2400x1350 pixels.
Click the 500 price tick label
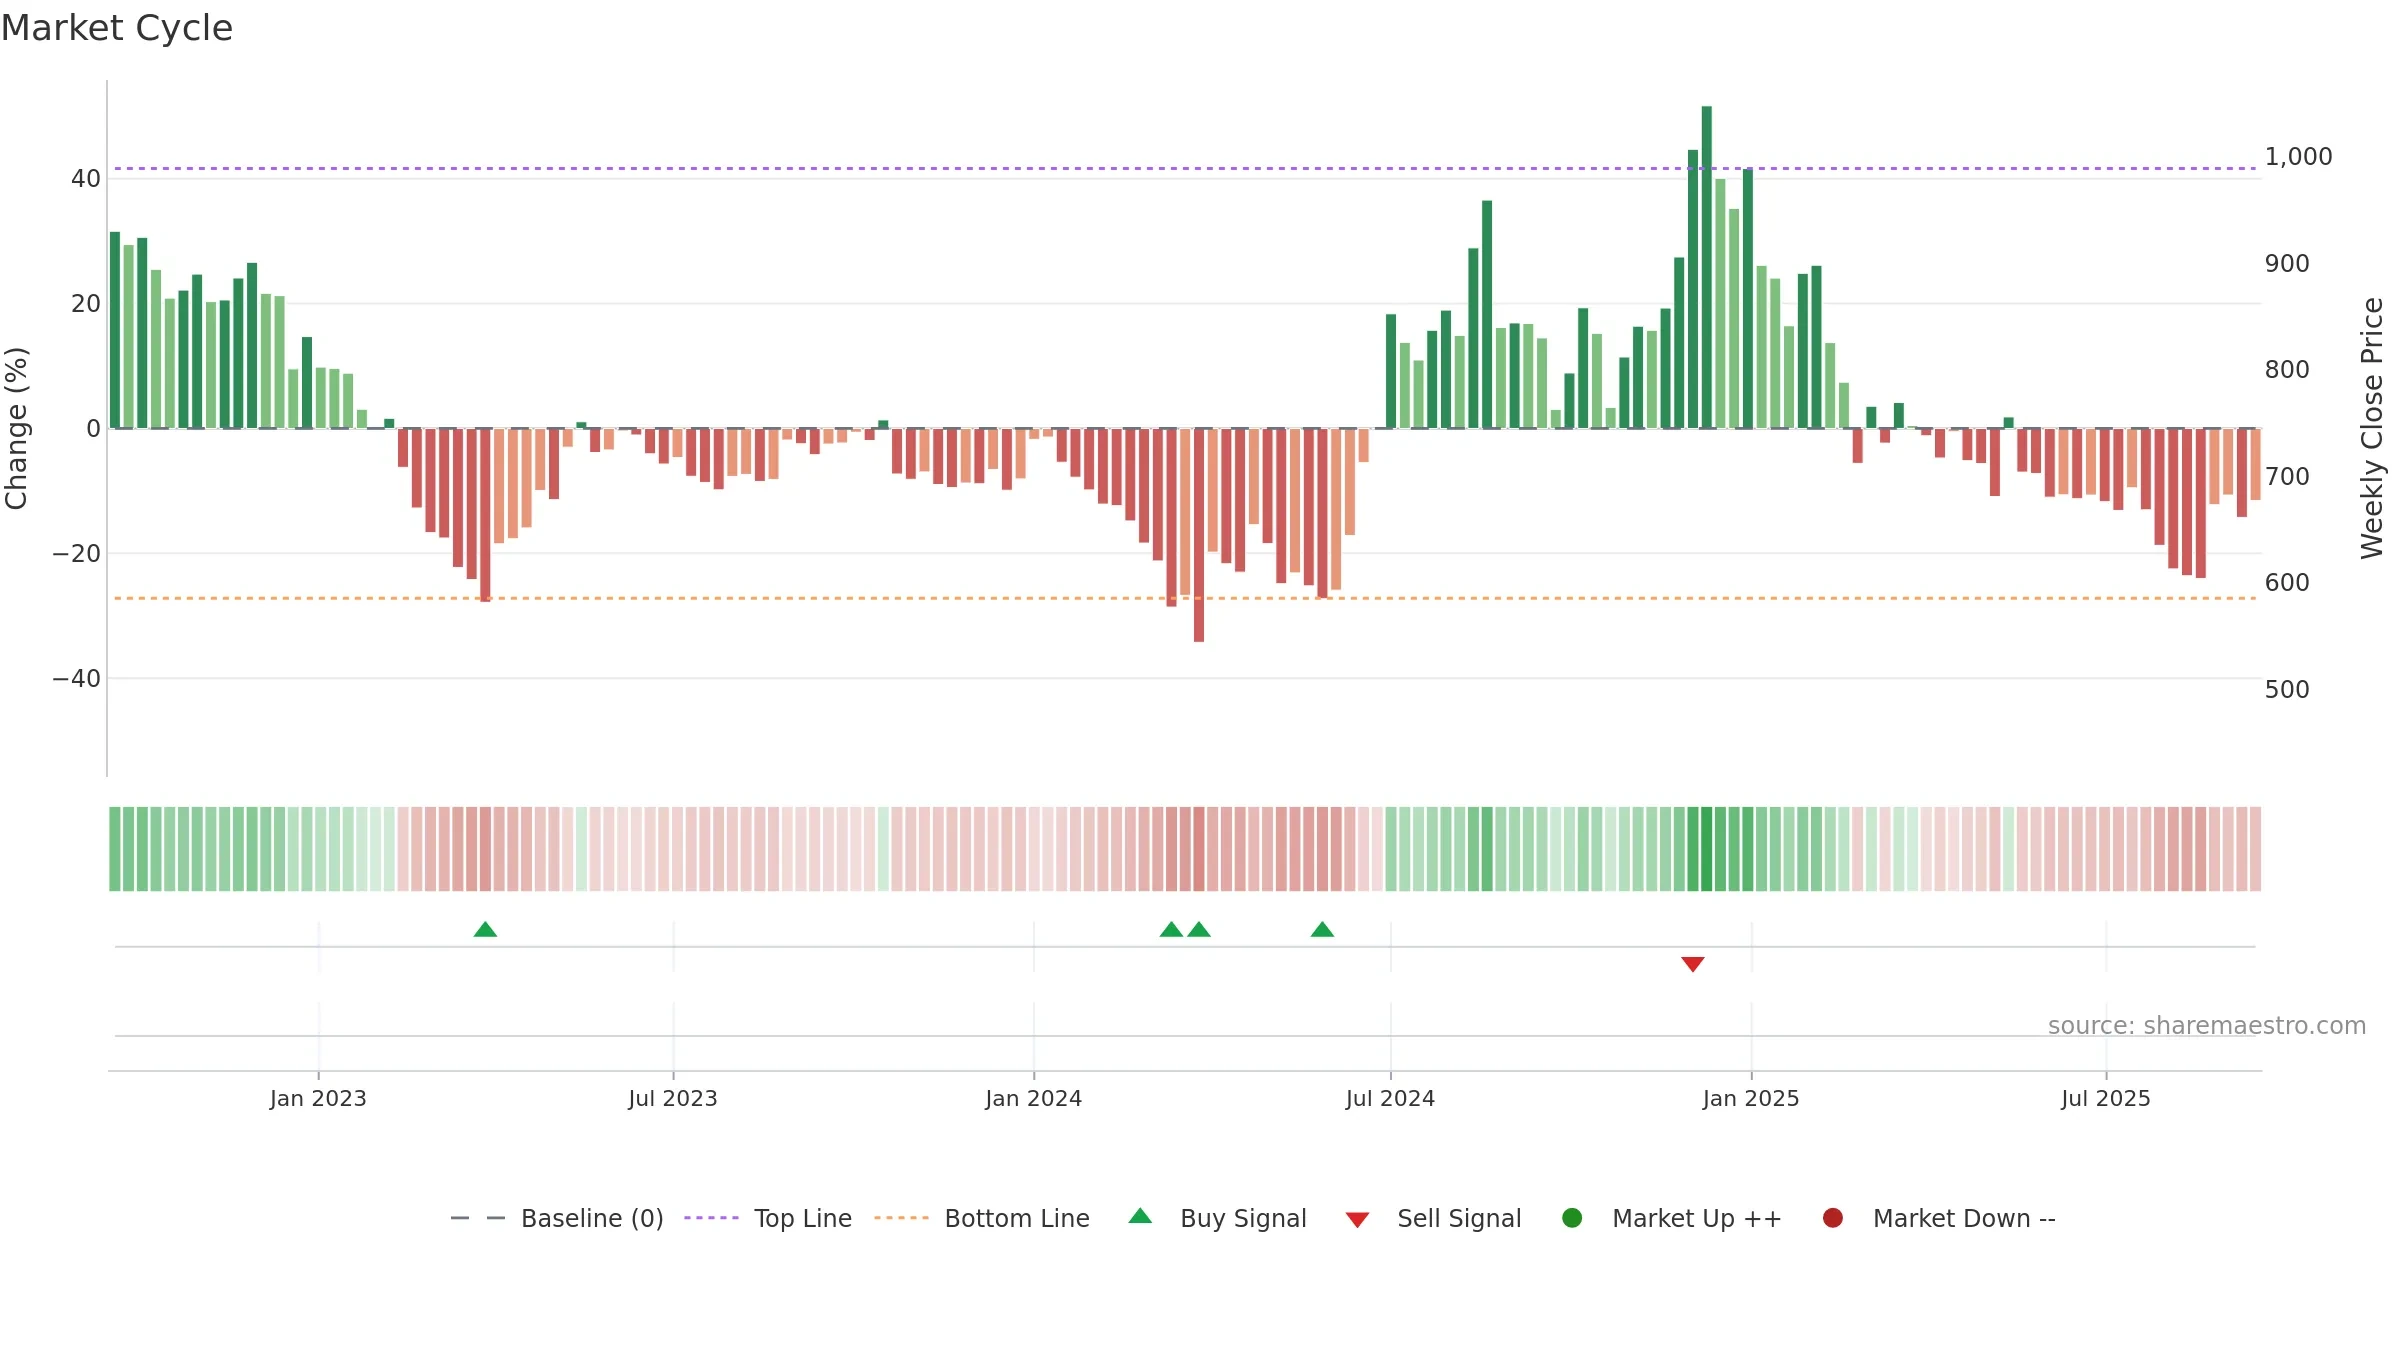2287,690
